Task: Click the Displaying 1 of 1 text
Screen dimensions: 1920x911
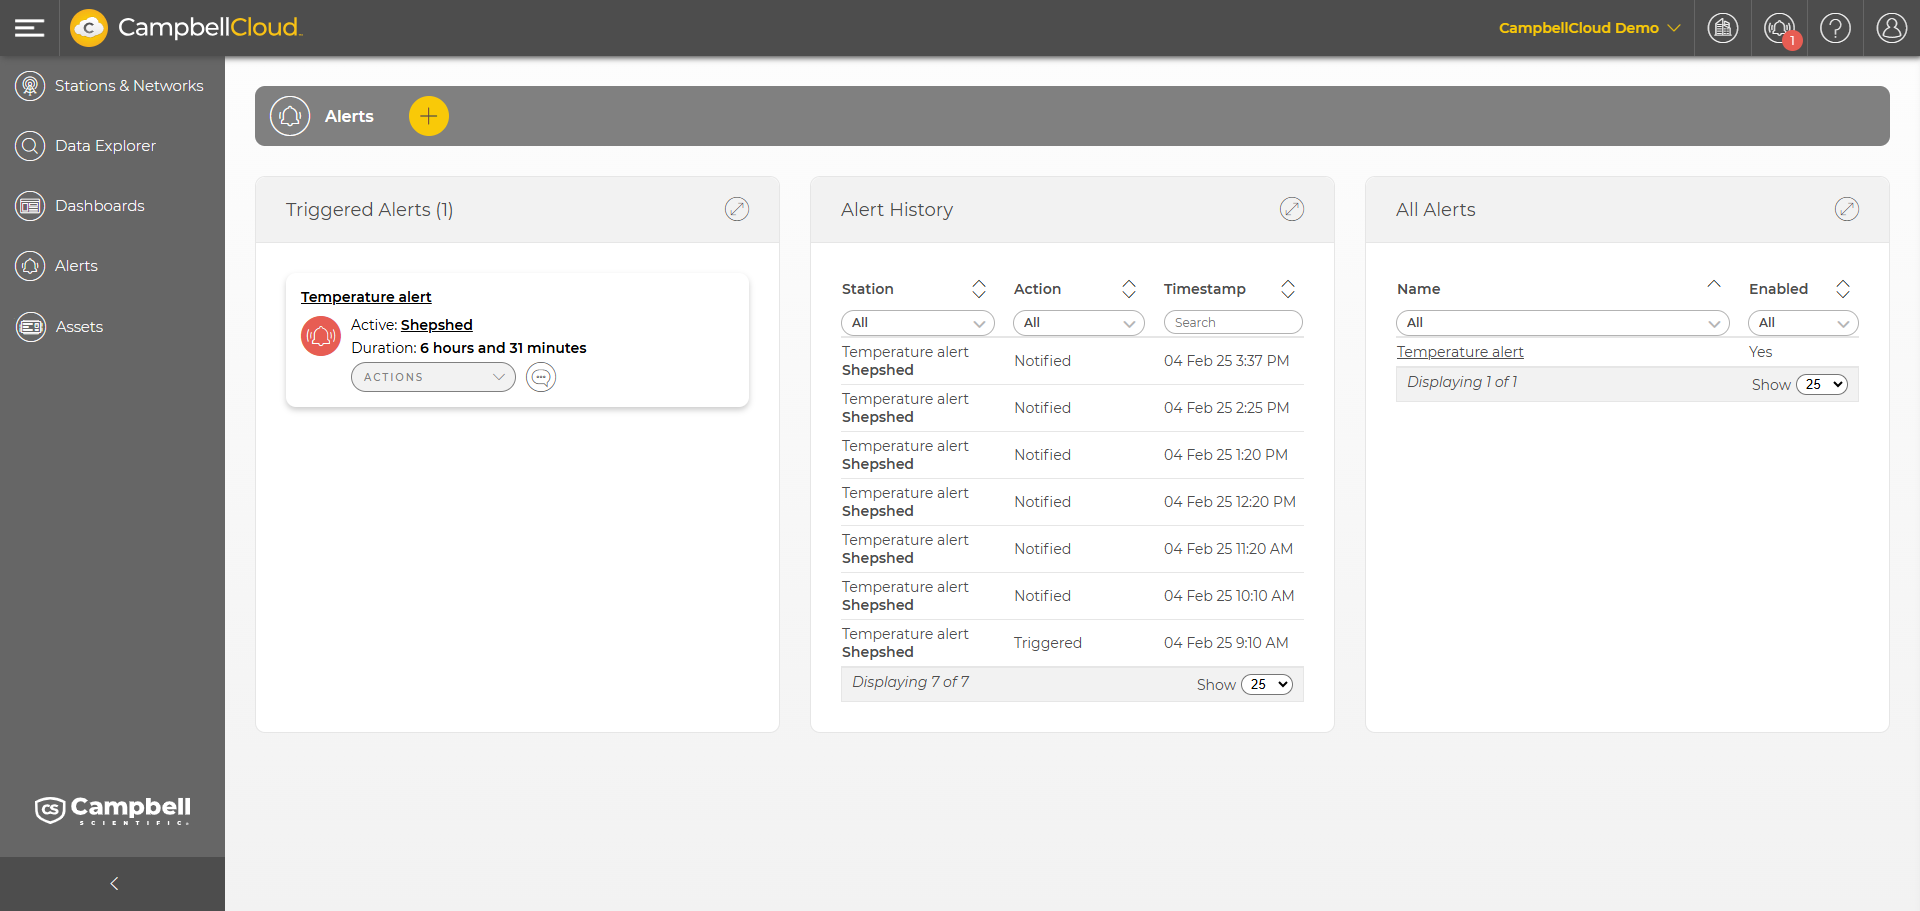Action: (1462, 382)
